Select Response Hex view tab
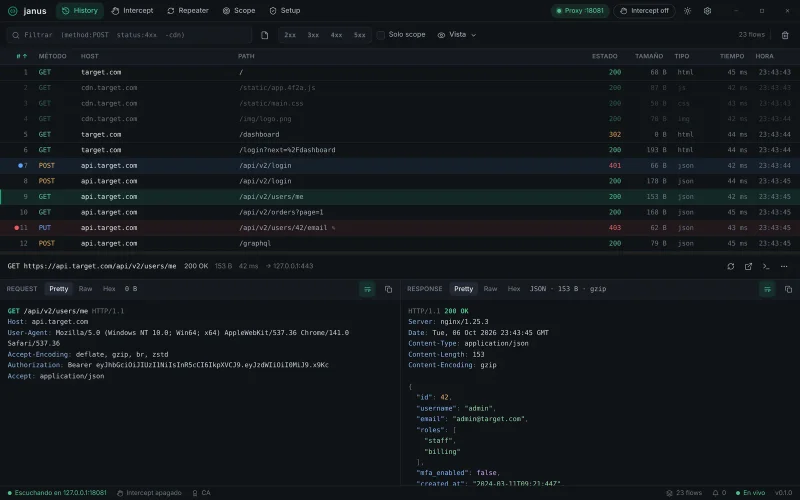 tap(514, 289)
